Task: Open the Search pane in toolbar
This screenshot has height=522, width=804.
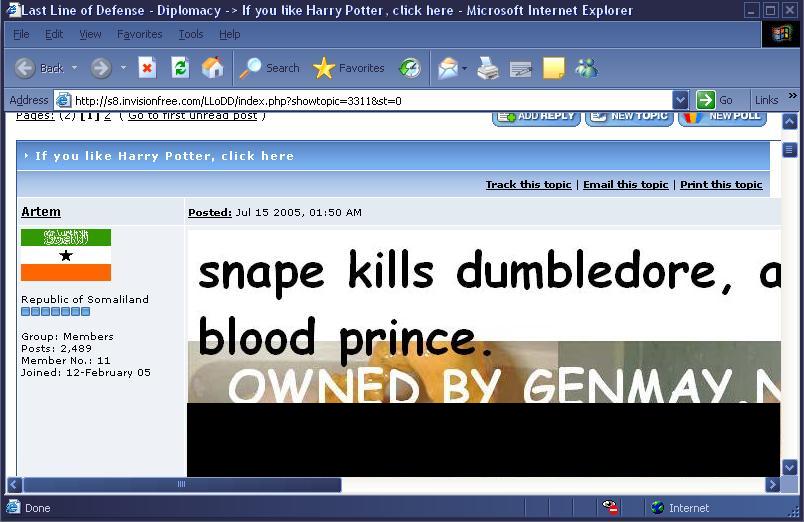Action: pos(270,68)
